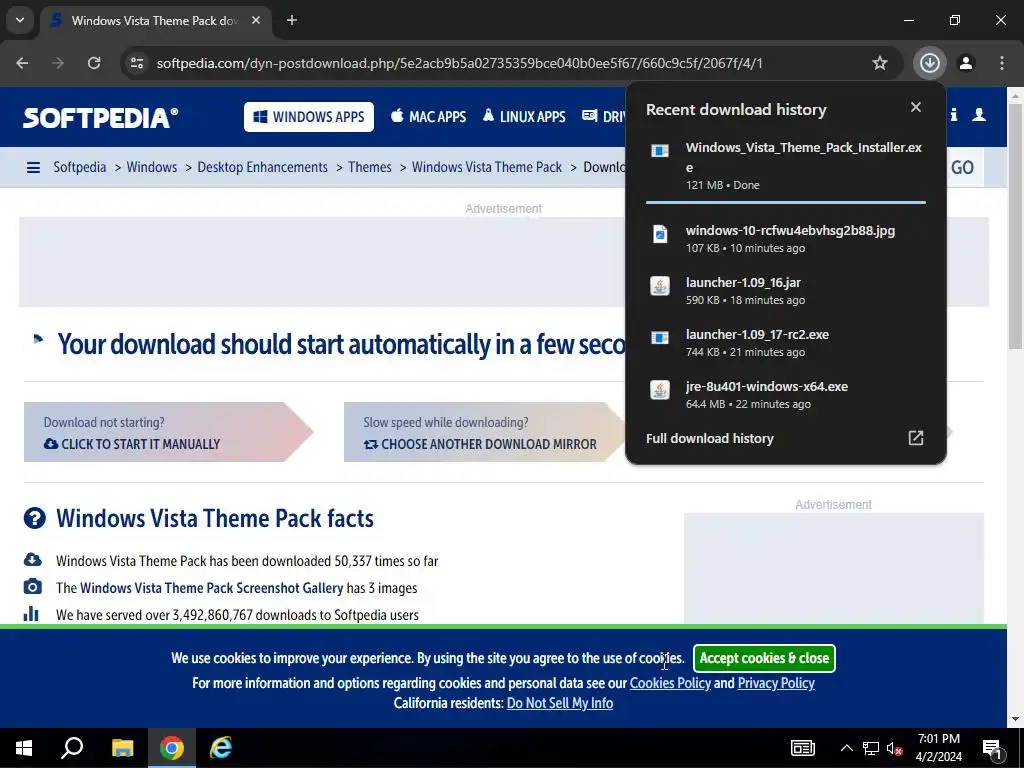Select WINDOWS APPS navigation tab
Screen dimensions: 1024x768
click(x=309, y=117)
